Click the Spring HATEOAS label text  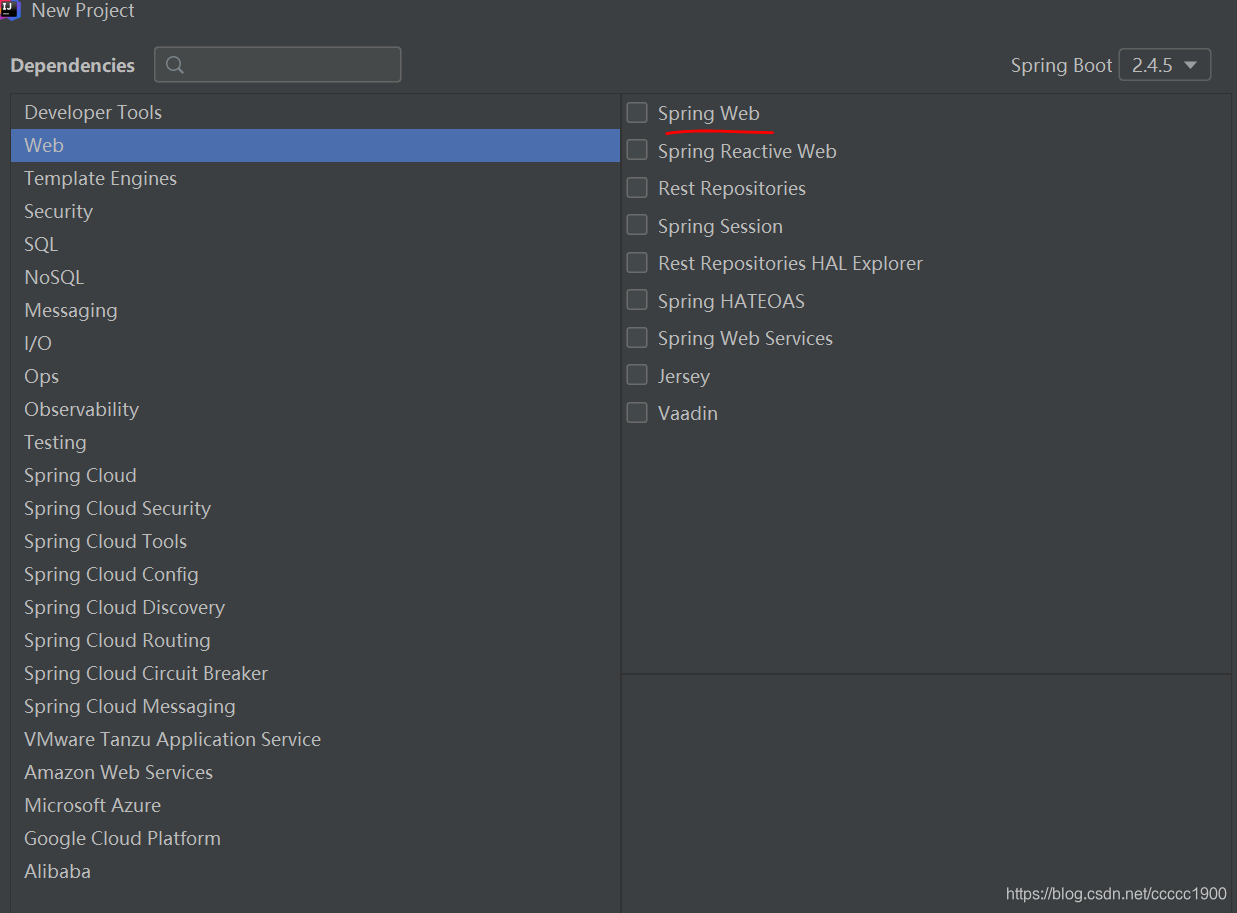pyautogui.click(x=731, y=301)
